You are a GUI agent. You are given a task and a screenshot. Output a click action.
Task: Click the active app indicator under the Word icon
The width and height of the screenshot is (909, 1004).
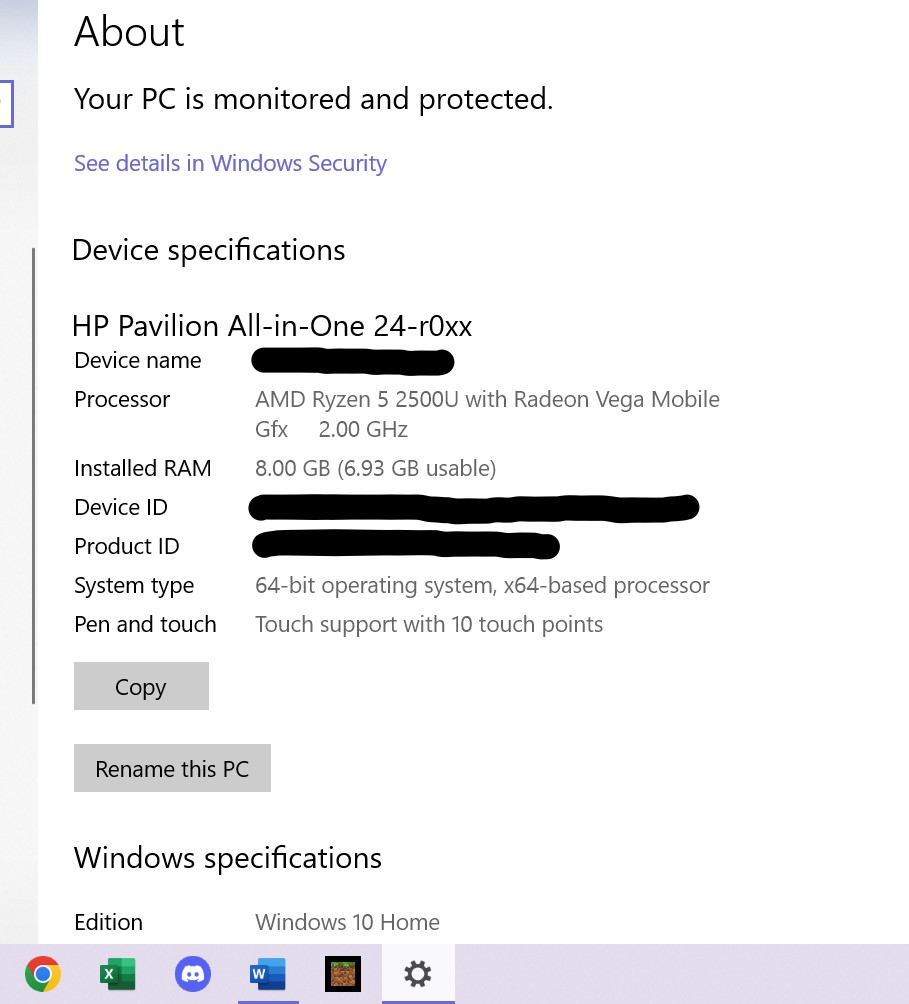coord(268,998)
